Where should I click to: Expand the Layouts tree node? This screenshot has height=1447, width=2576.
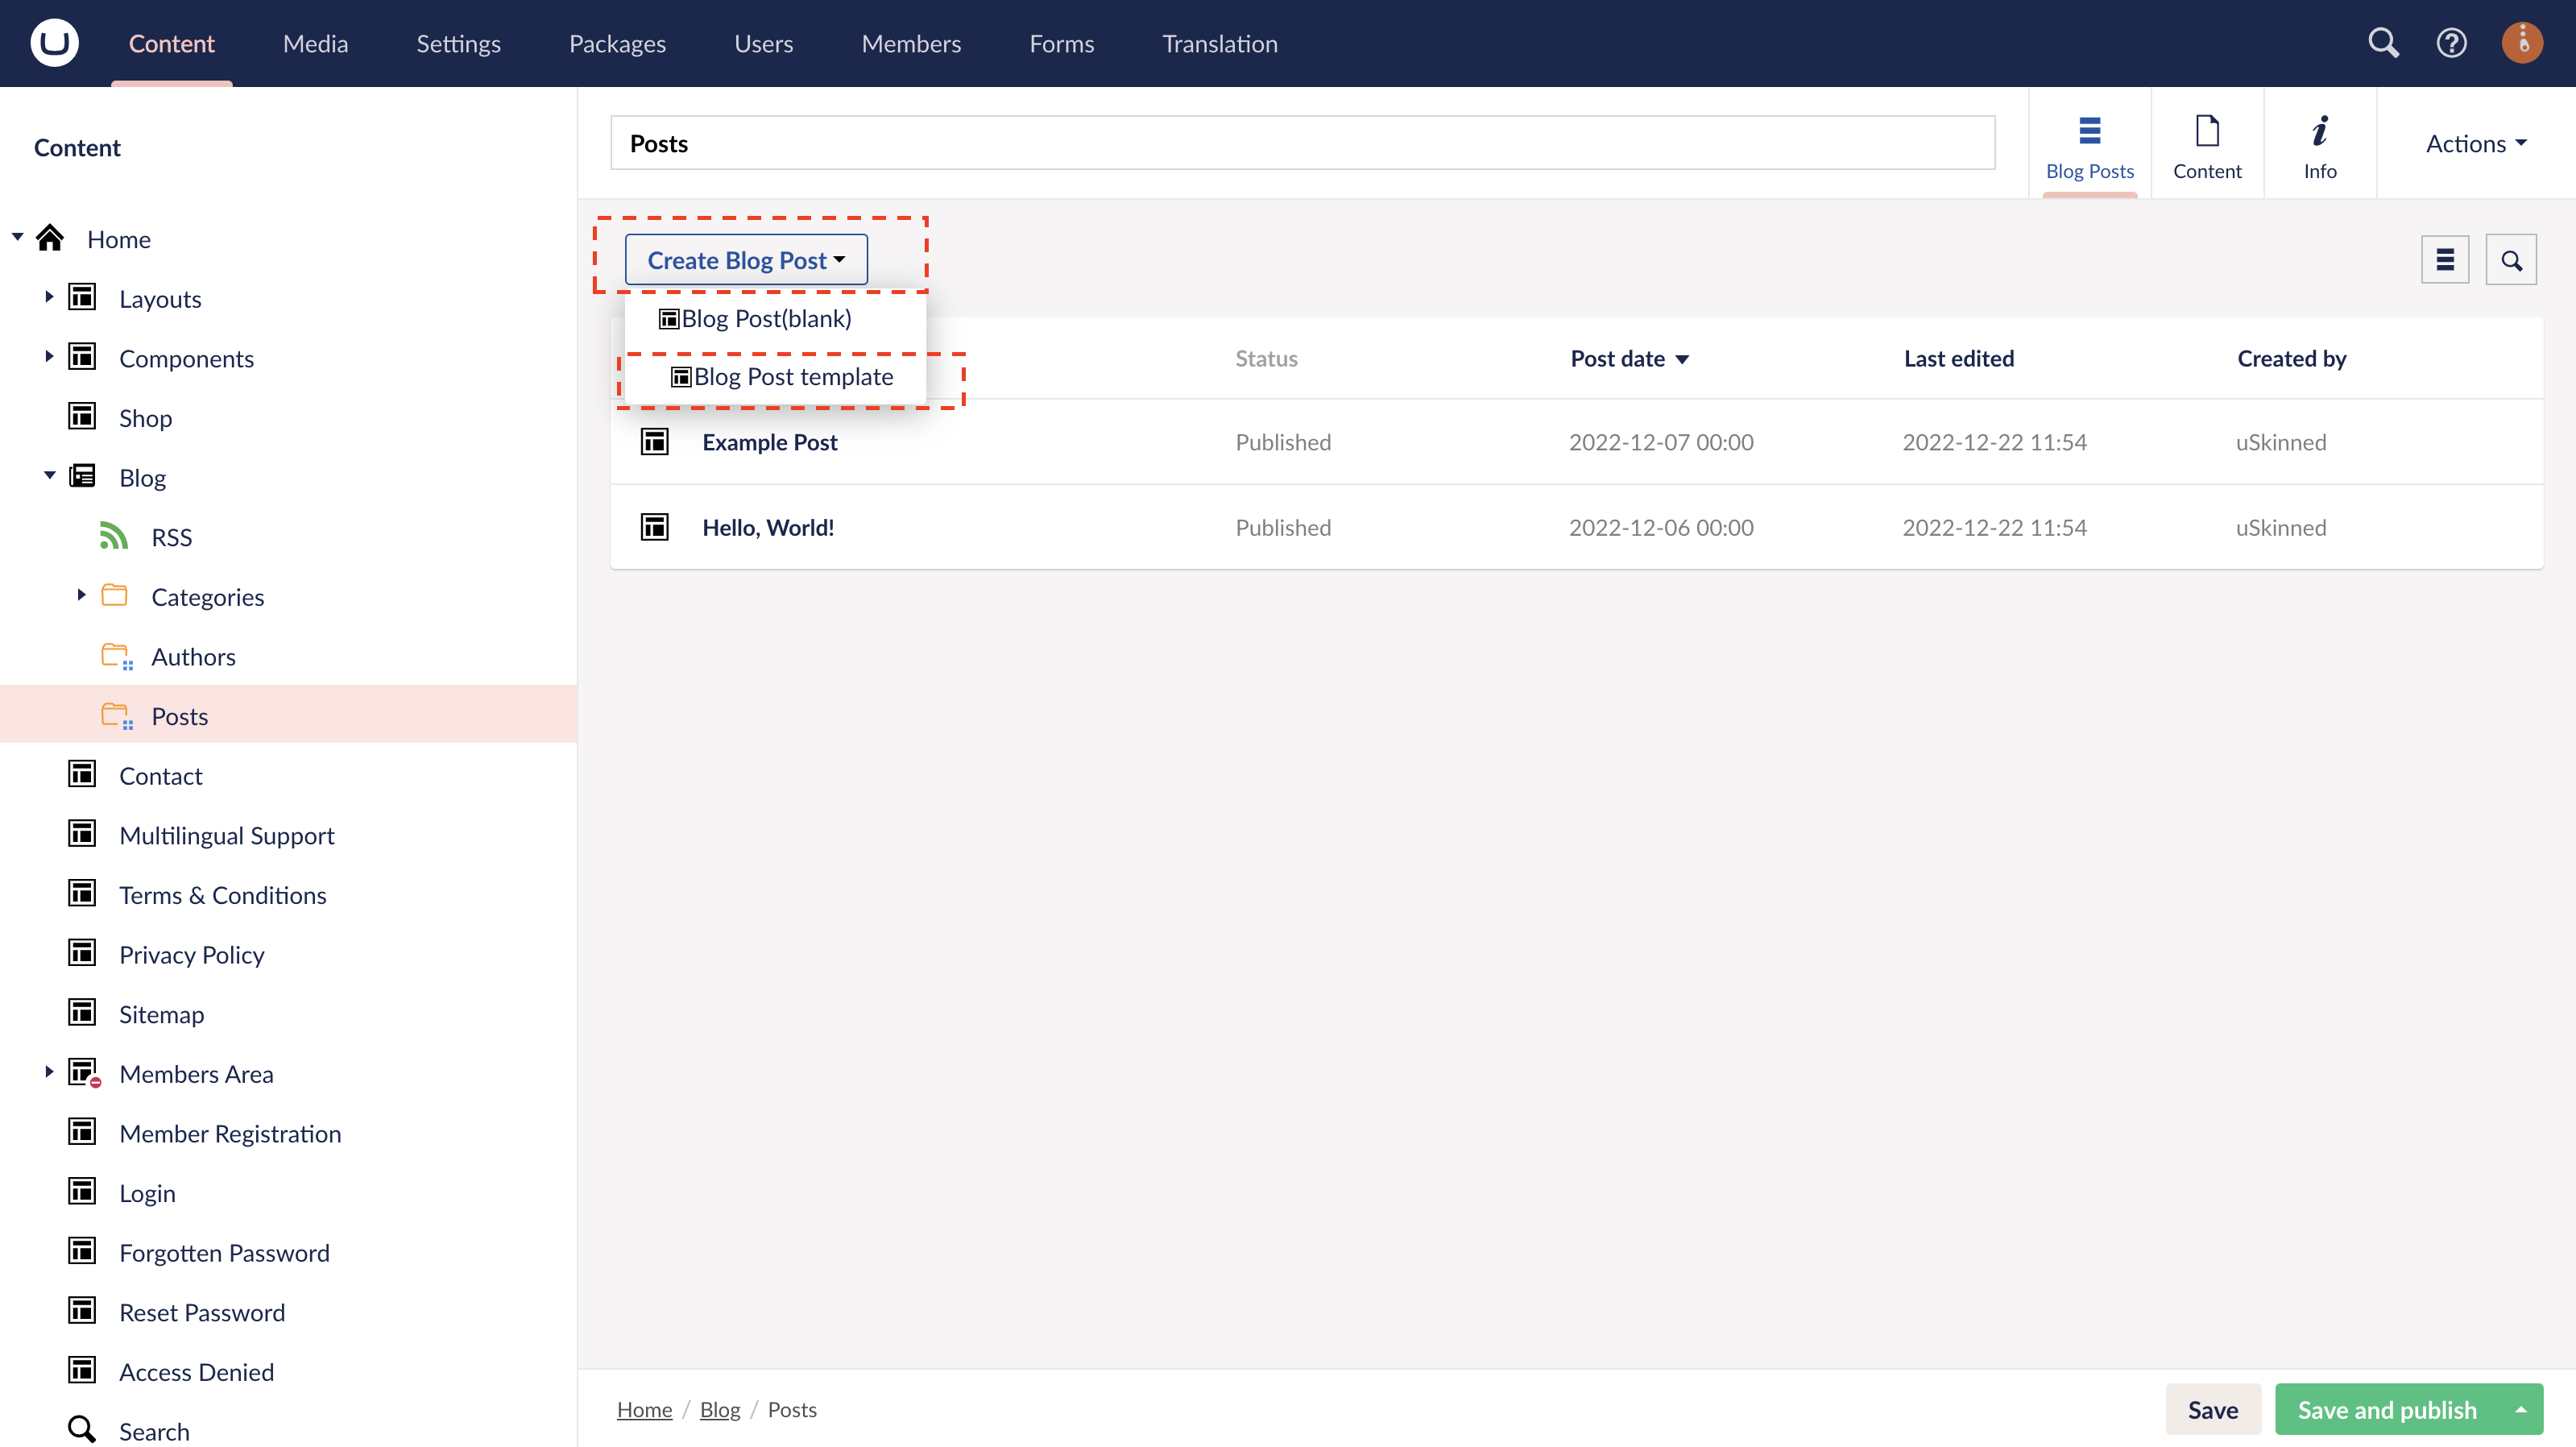click(x=49, y=297)
